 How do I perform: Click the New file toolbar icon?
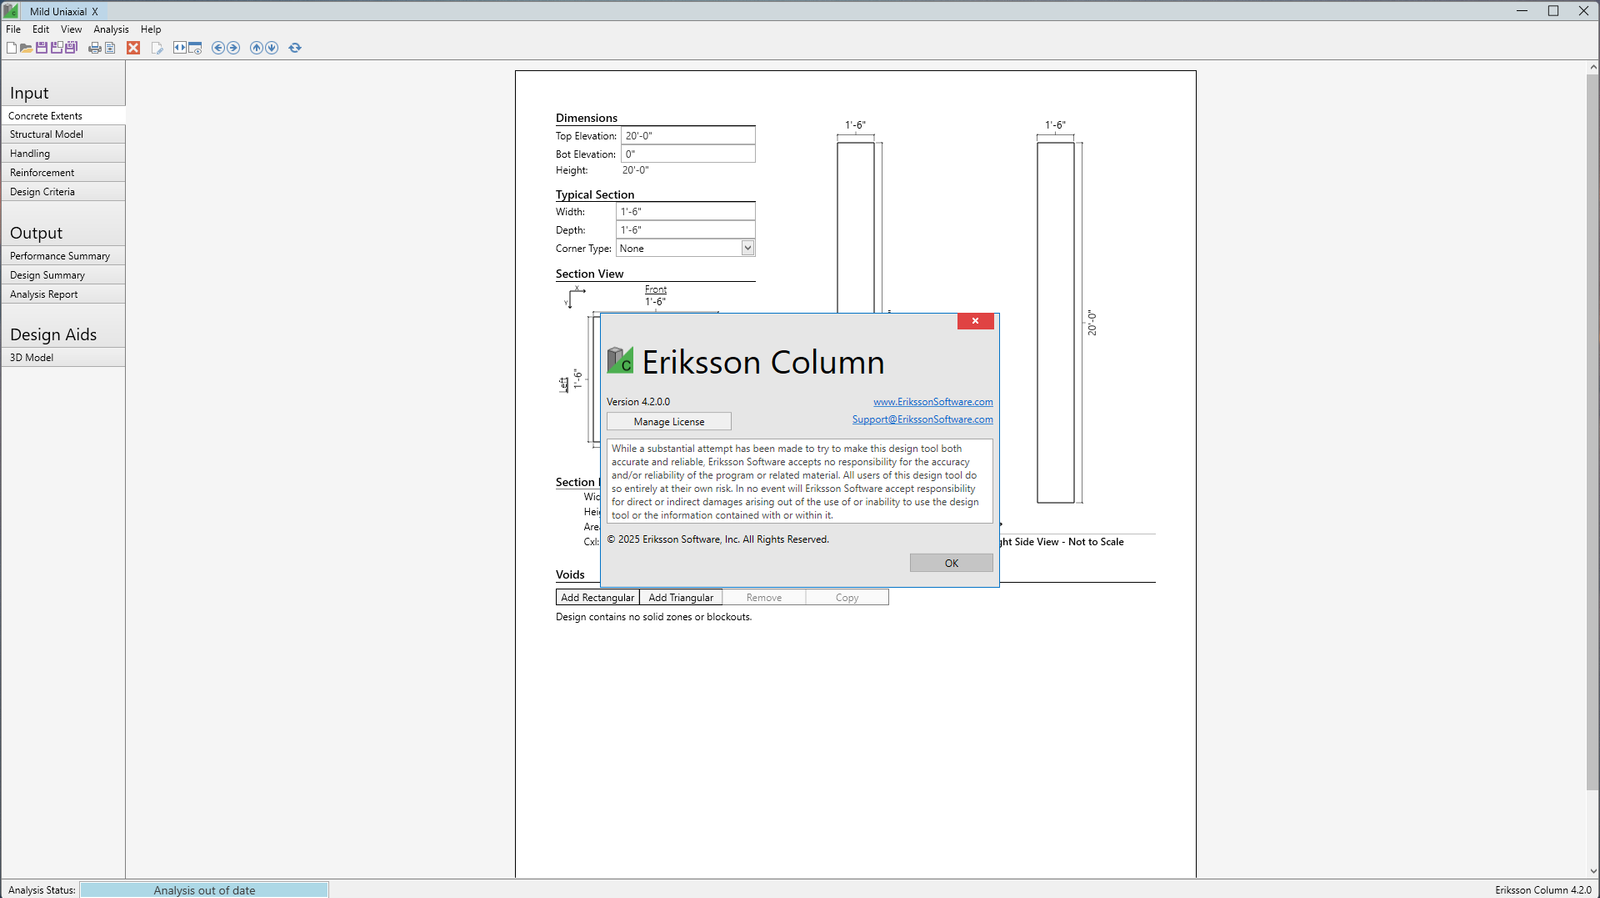[11, 48]
